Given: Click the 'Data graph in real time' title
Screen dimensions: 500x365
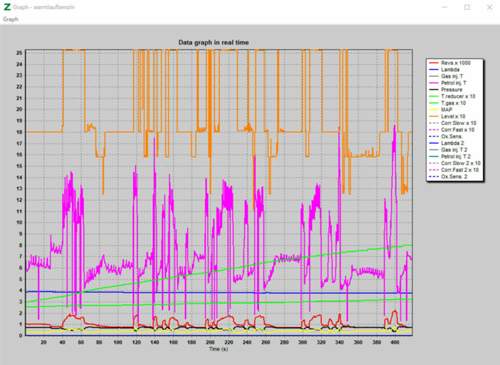Looking at the screenshot, I should 213,42.
